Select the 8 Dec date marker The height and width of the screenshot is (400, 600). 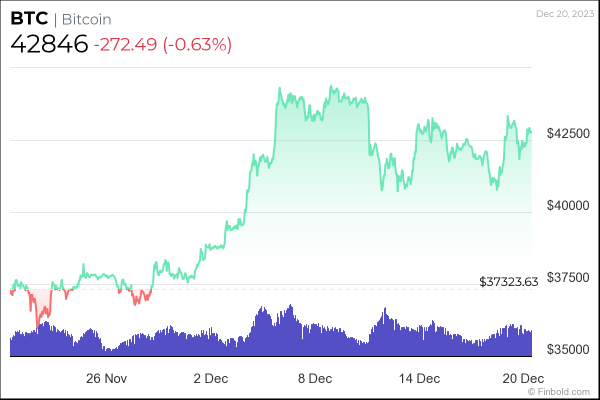point(314,378)
